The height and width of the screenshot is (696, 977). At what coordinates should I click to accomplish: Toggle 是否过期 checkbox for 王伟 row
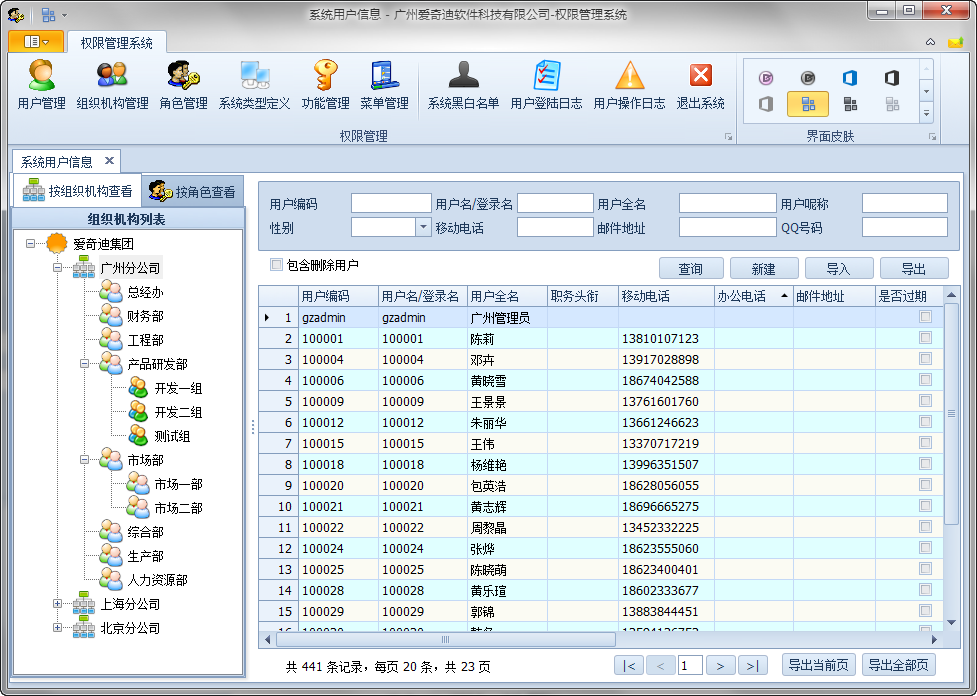coord(925,443)
